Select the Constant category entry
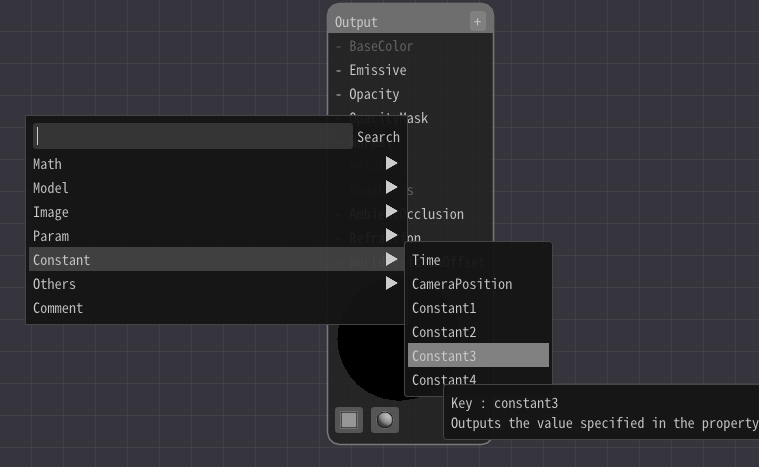The image size is (759, 467). [62, 260]
